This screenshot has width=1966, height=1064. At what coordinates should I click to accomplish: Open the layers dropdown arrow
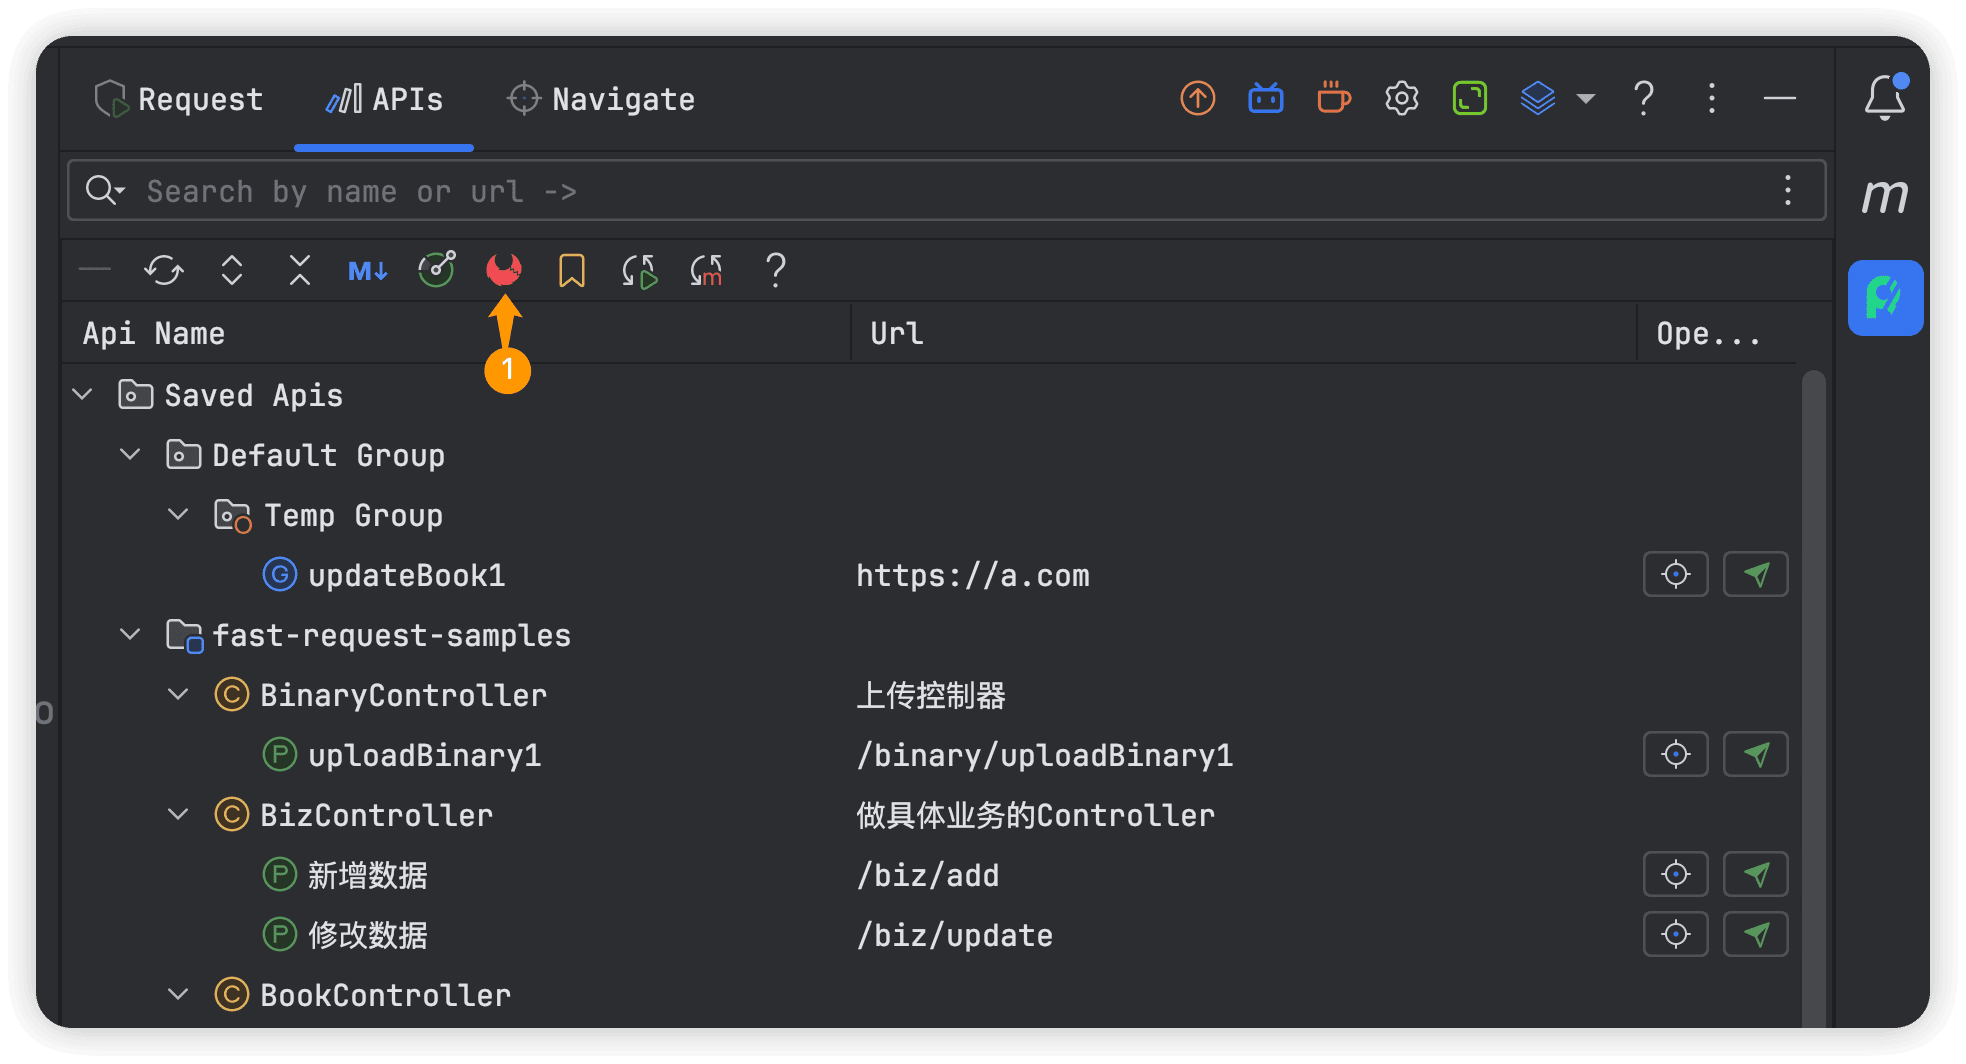pos(1586,98)
